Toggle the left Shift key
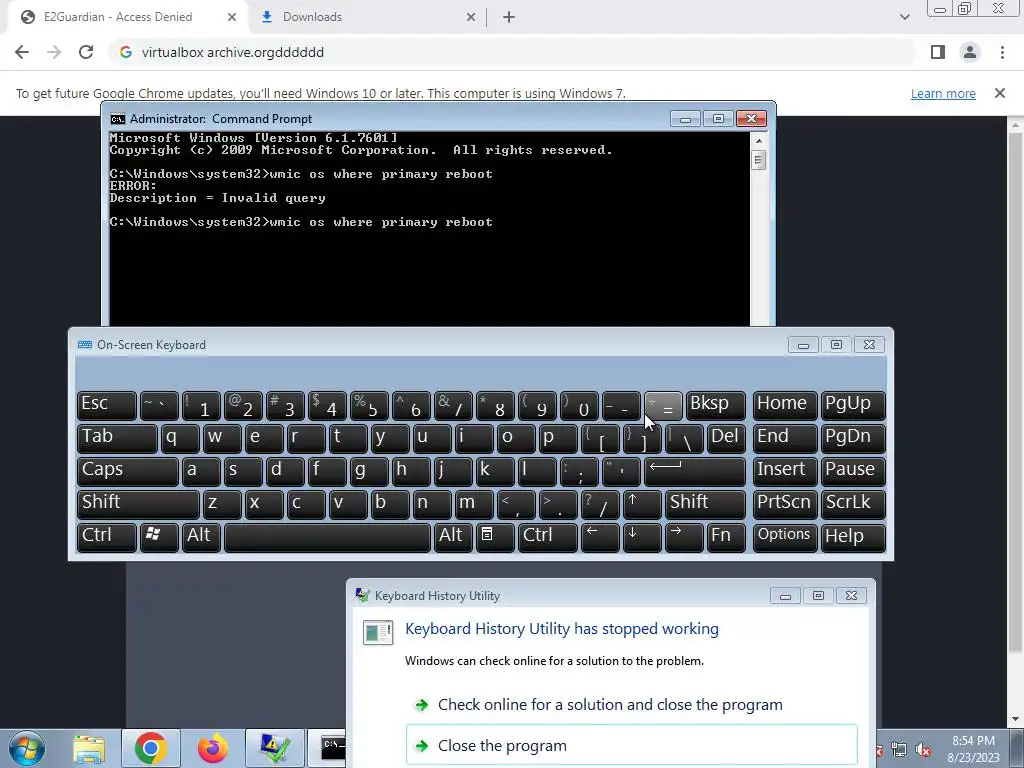 [138, 504]
